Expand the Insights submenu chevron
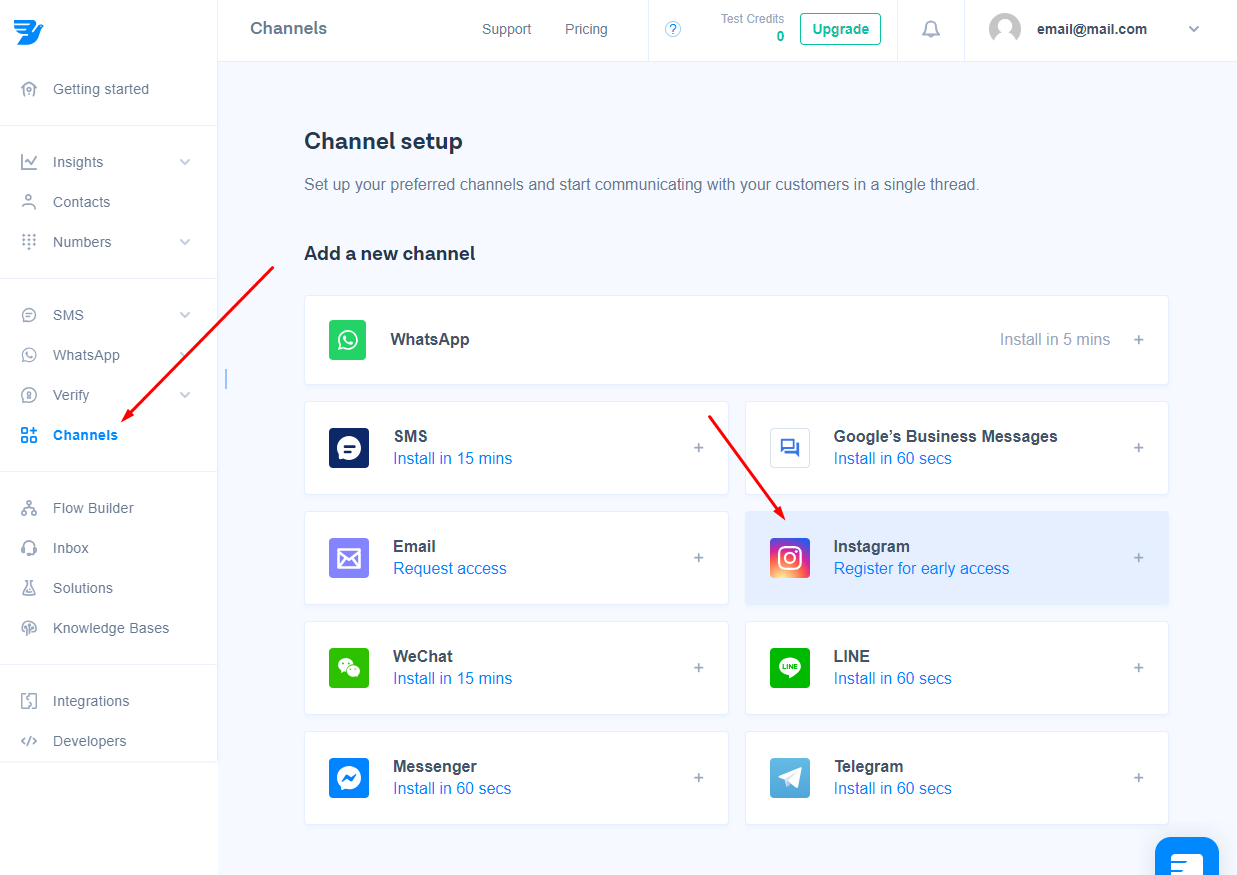This screenshot has width=1237, height=875. pyautogui.click(x=185, y=162)
